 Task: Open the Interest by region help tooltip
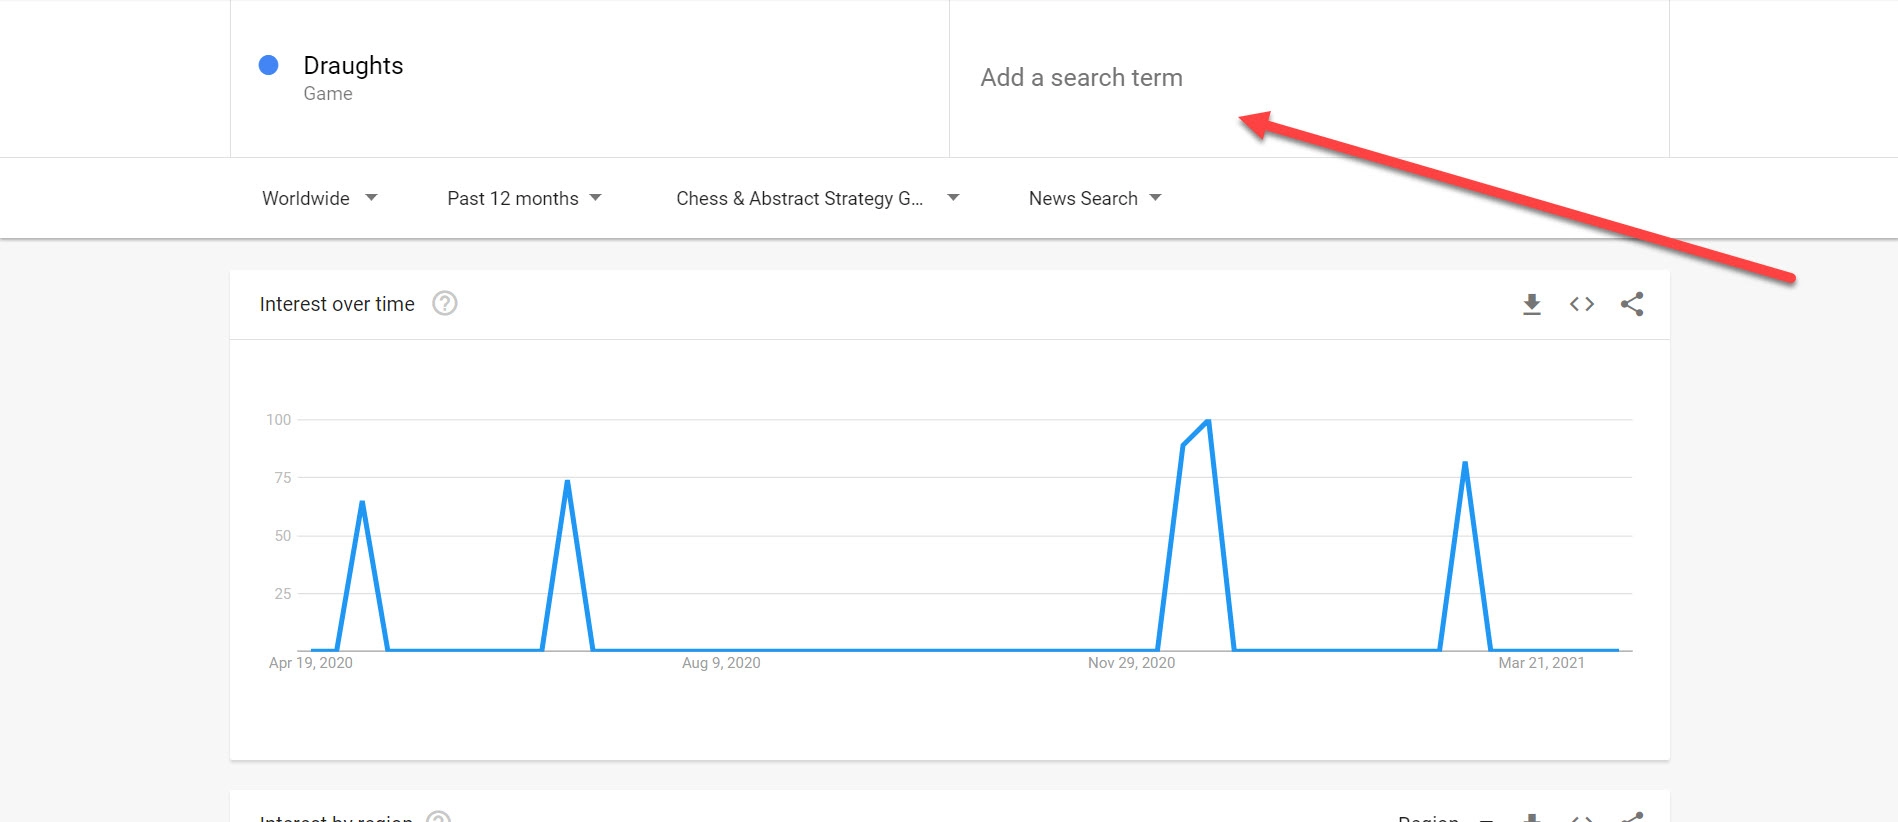click(437, 818)
